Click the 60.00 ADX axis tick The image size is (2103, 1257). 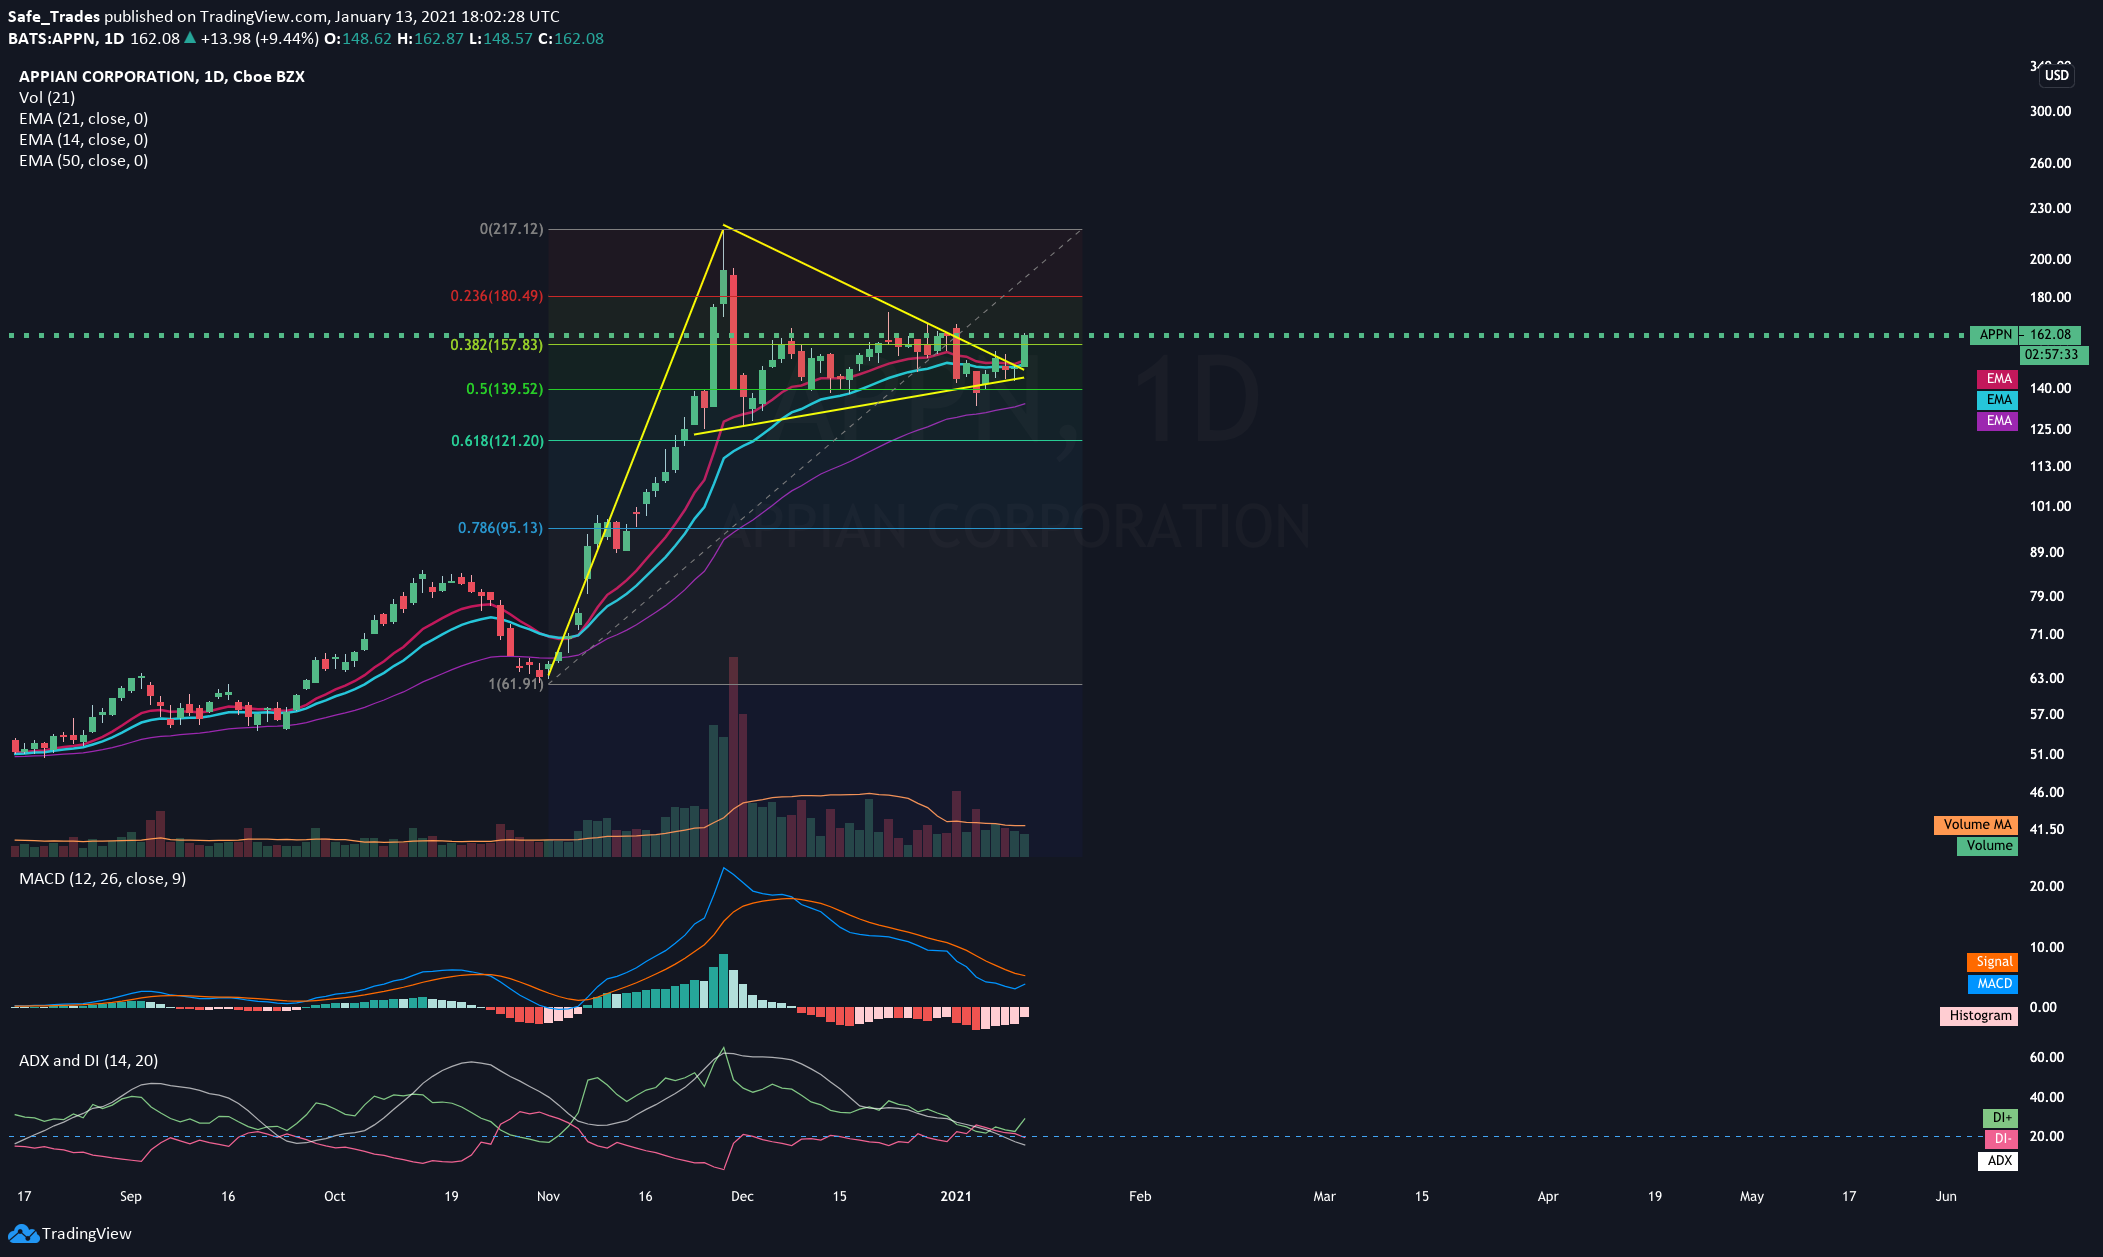2046,1057
